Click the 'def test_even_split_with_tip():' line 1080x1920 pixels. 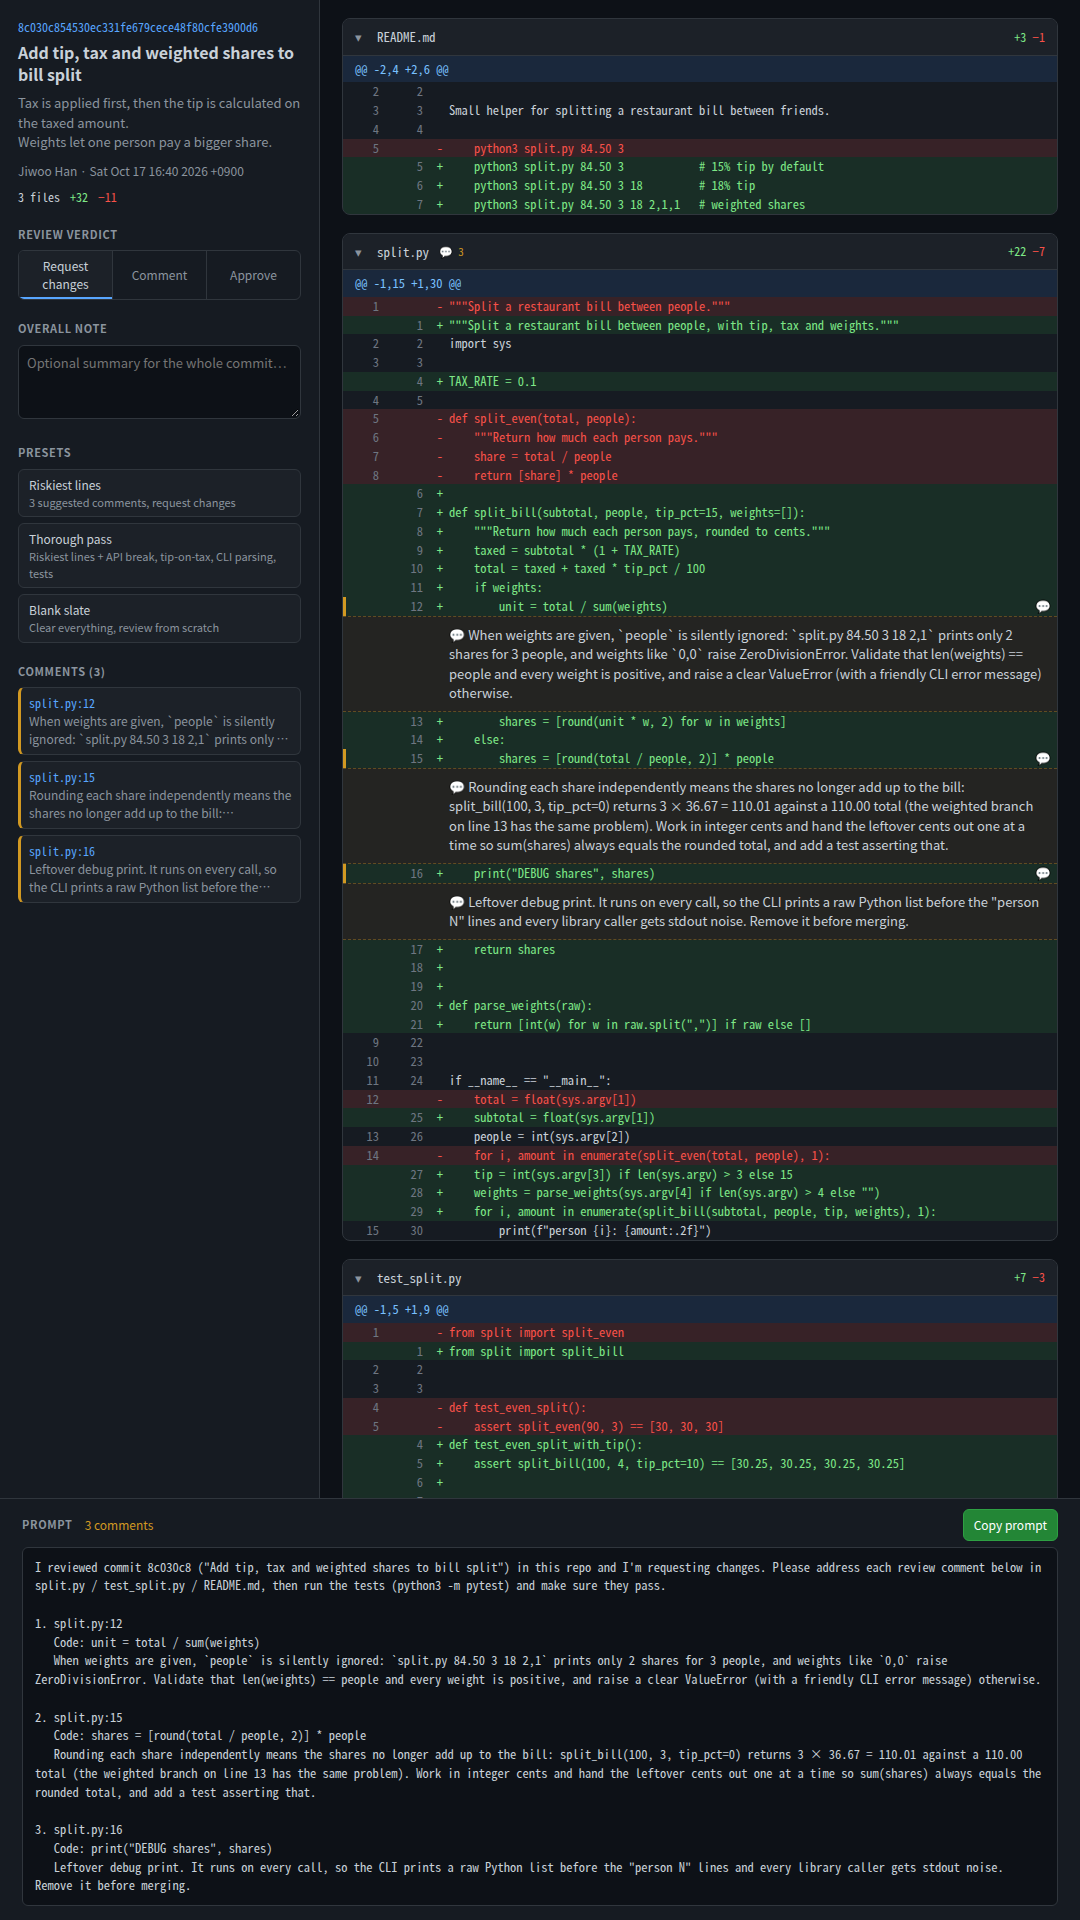tap(700, 1445)
